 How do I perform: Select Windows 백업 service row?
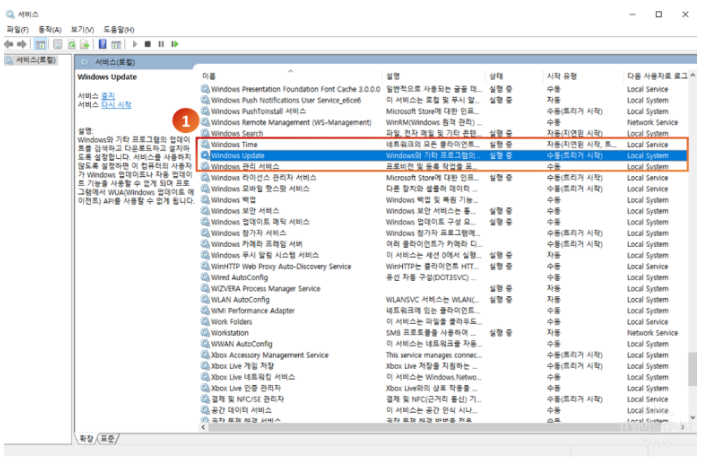tap(443, 200)
